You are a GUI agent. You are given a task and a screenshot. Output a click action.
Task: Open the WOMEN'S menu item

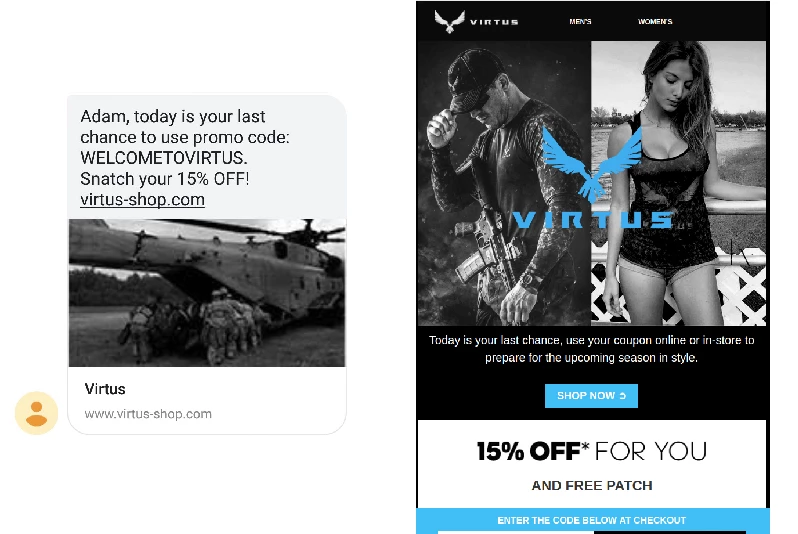[x=655, y=21]
